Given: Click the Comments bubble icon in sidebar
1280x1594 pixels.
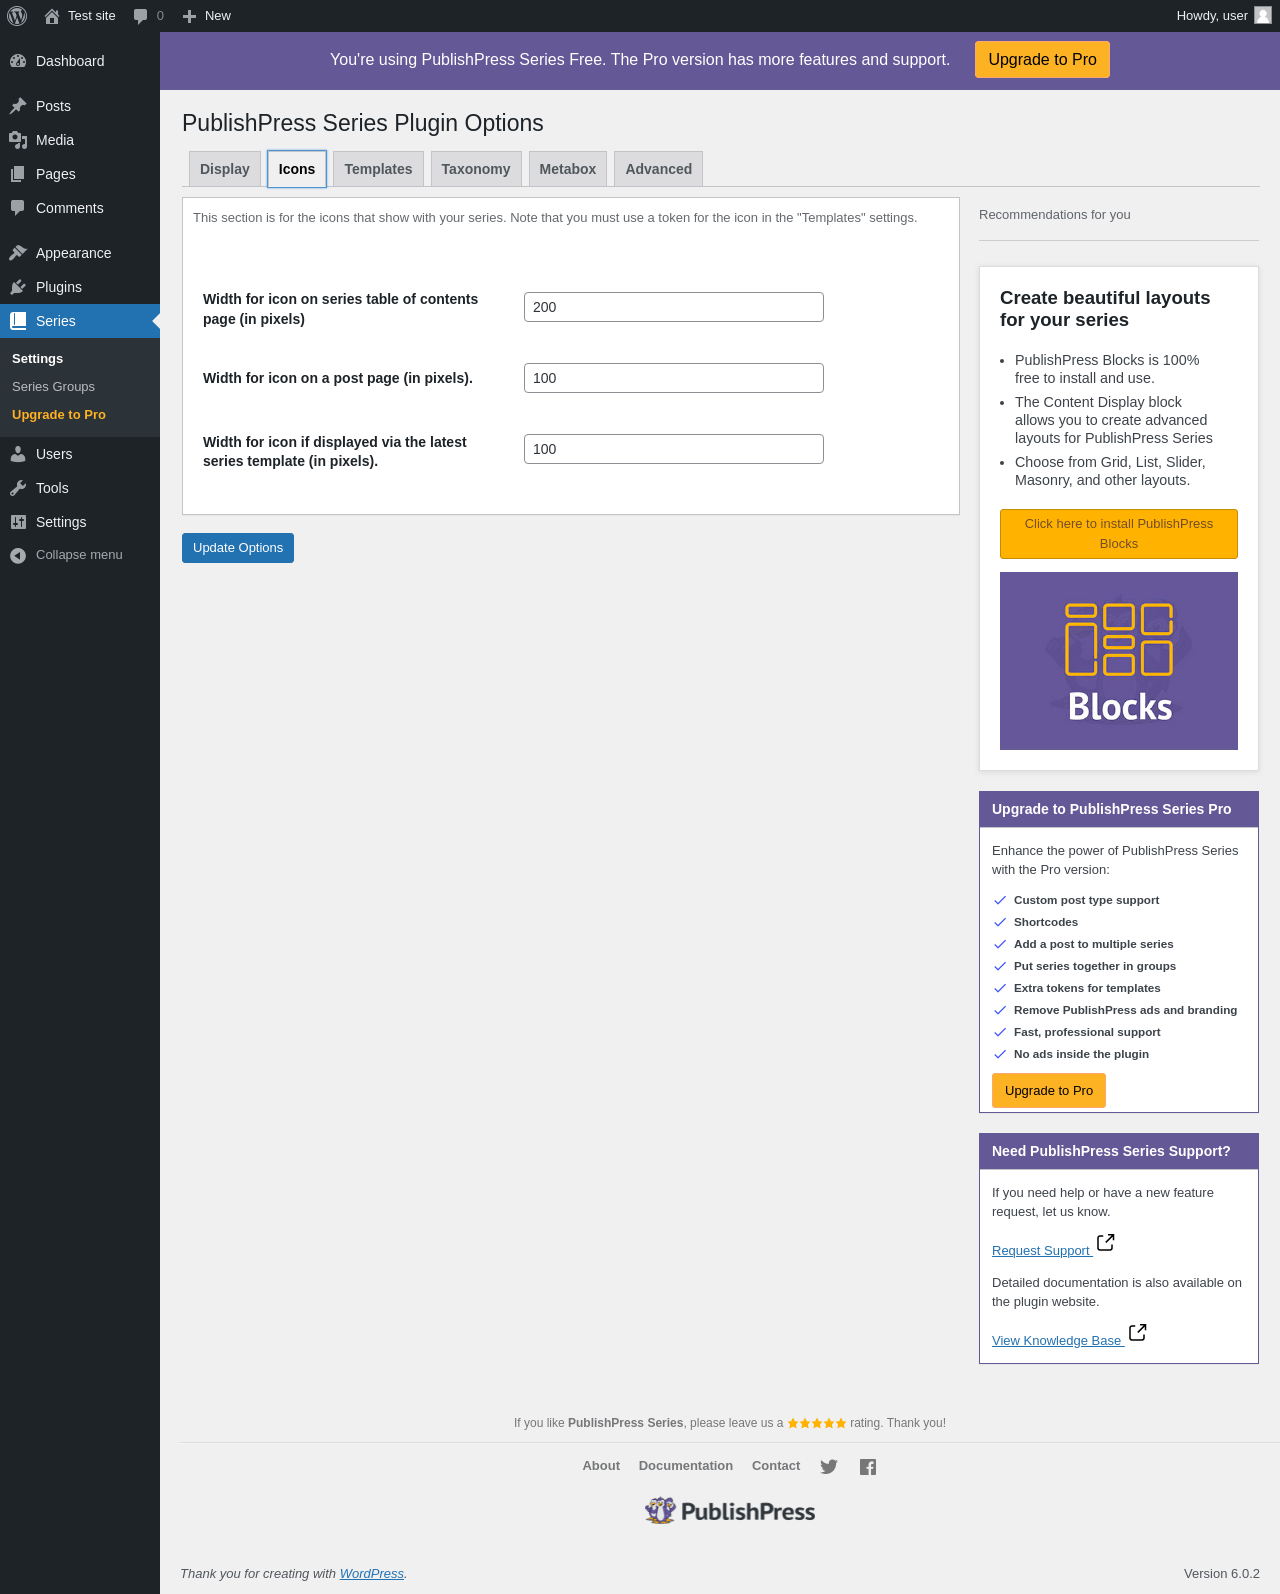Looking at the screenshot, I should coord(18,208).
